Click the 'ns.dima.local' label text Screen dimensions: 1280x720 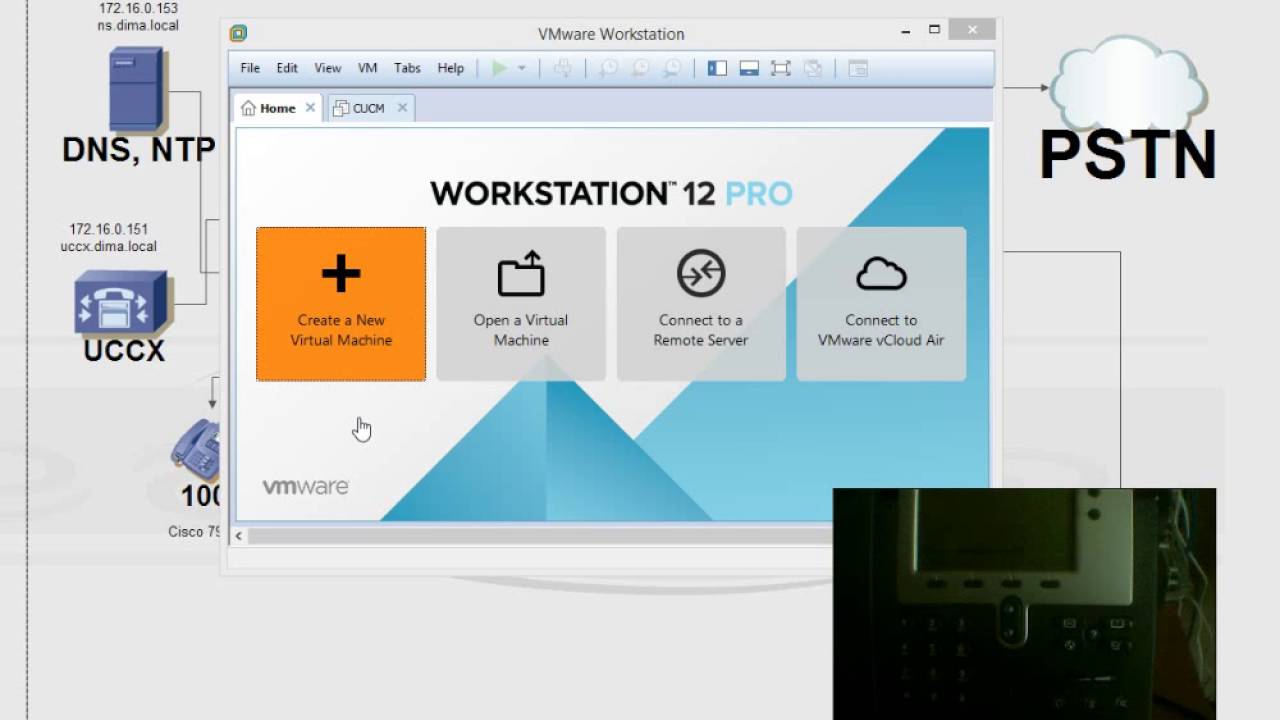click(138, 25)
